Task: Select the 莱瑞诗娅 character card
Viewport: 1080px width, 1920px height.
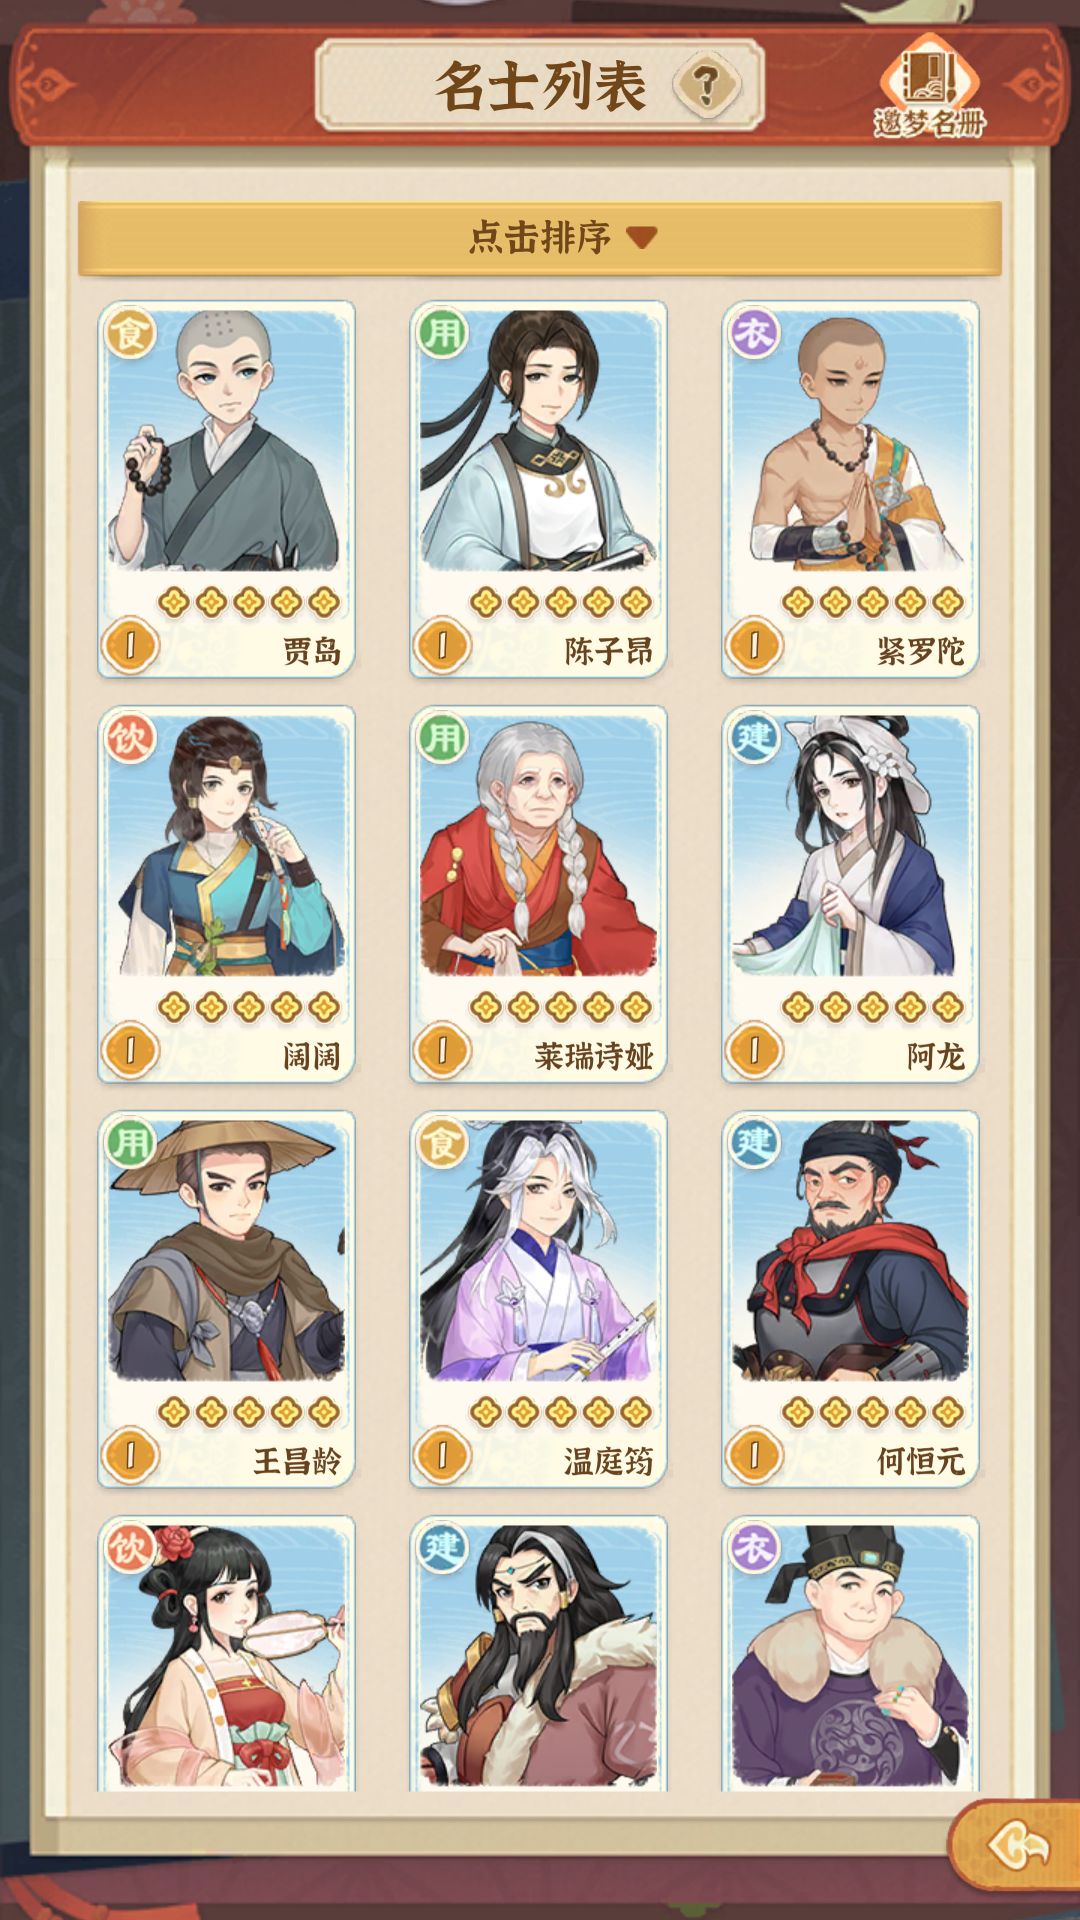Action: tap(539, 894)
